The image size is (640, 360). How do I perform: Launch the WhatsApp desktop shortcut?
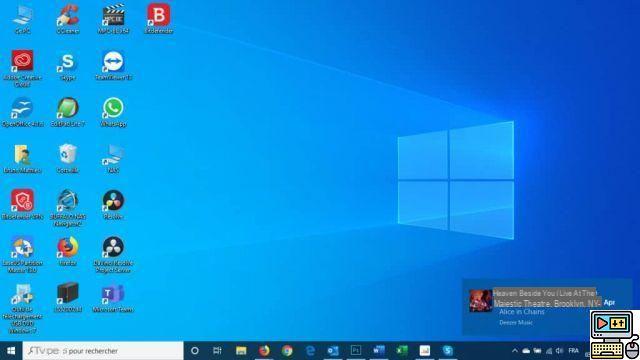pyautogui.click(x=113, y=111)
